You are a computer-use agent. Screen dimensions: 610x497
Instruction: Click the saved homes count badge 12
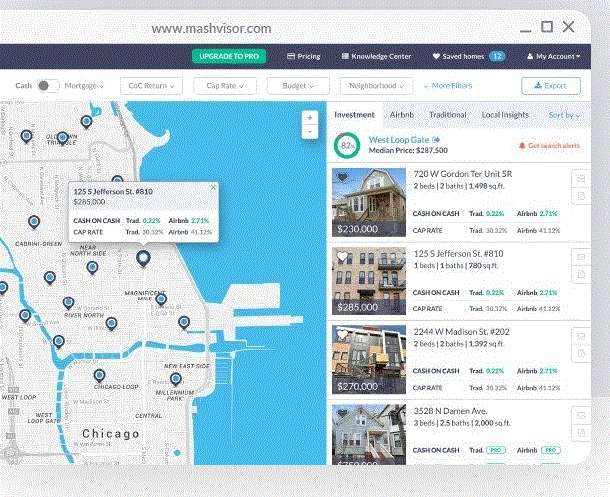pyautogui.click(x=497, y=56)
